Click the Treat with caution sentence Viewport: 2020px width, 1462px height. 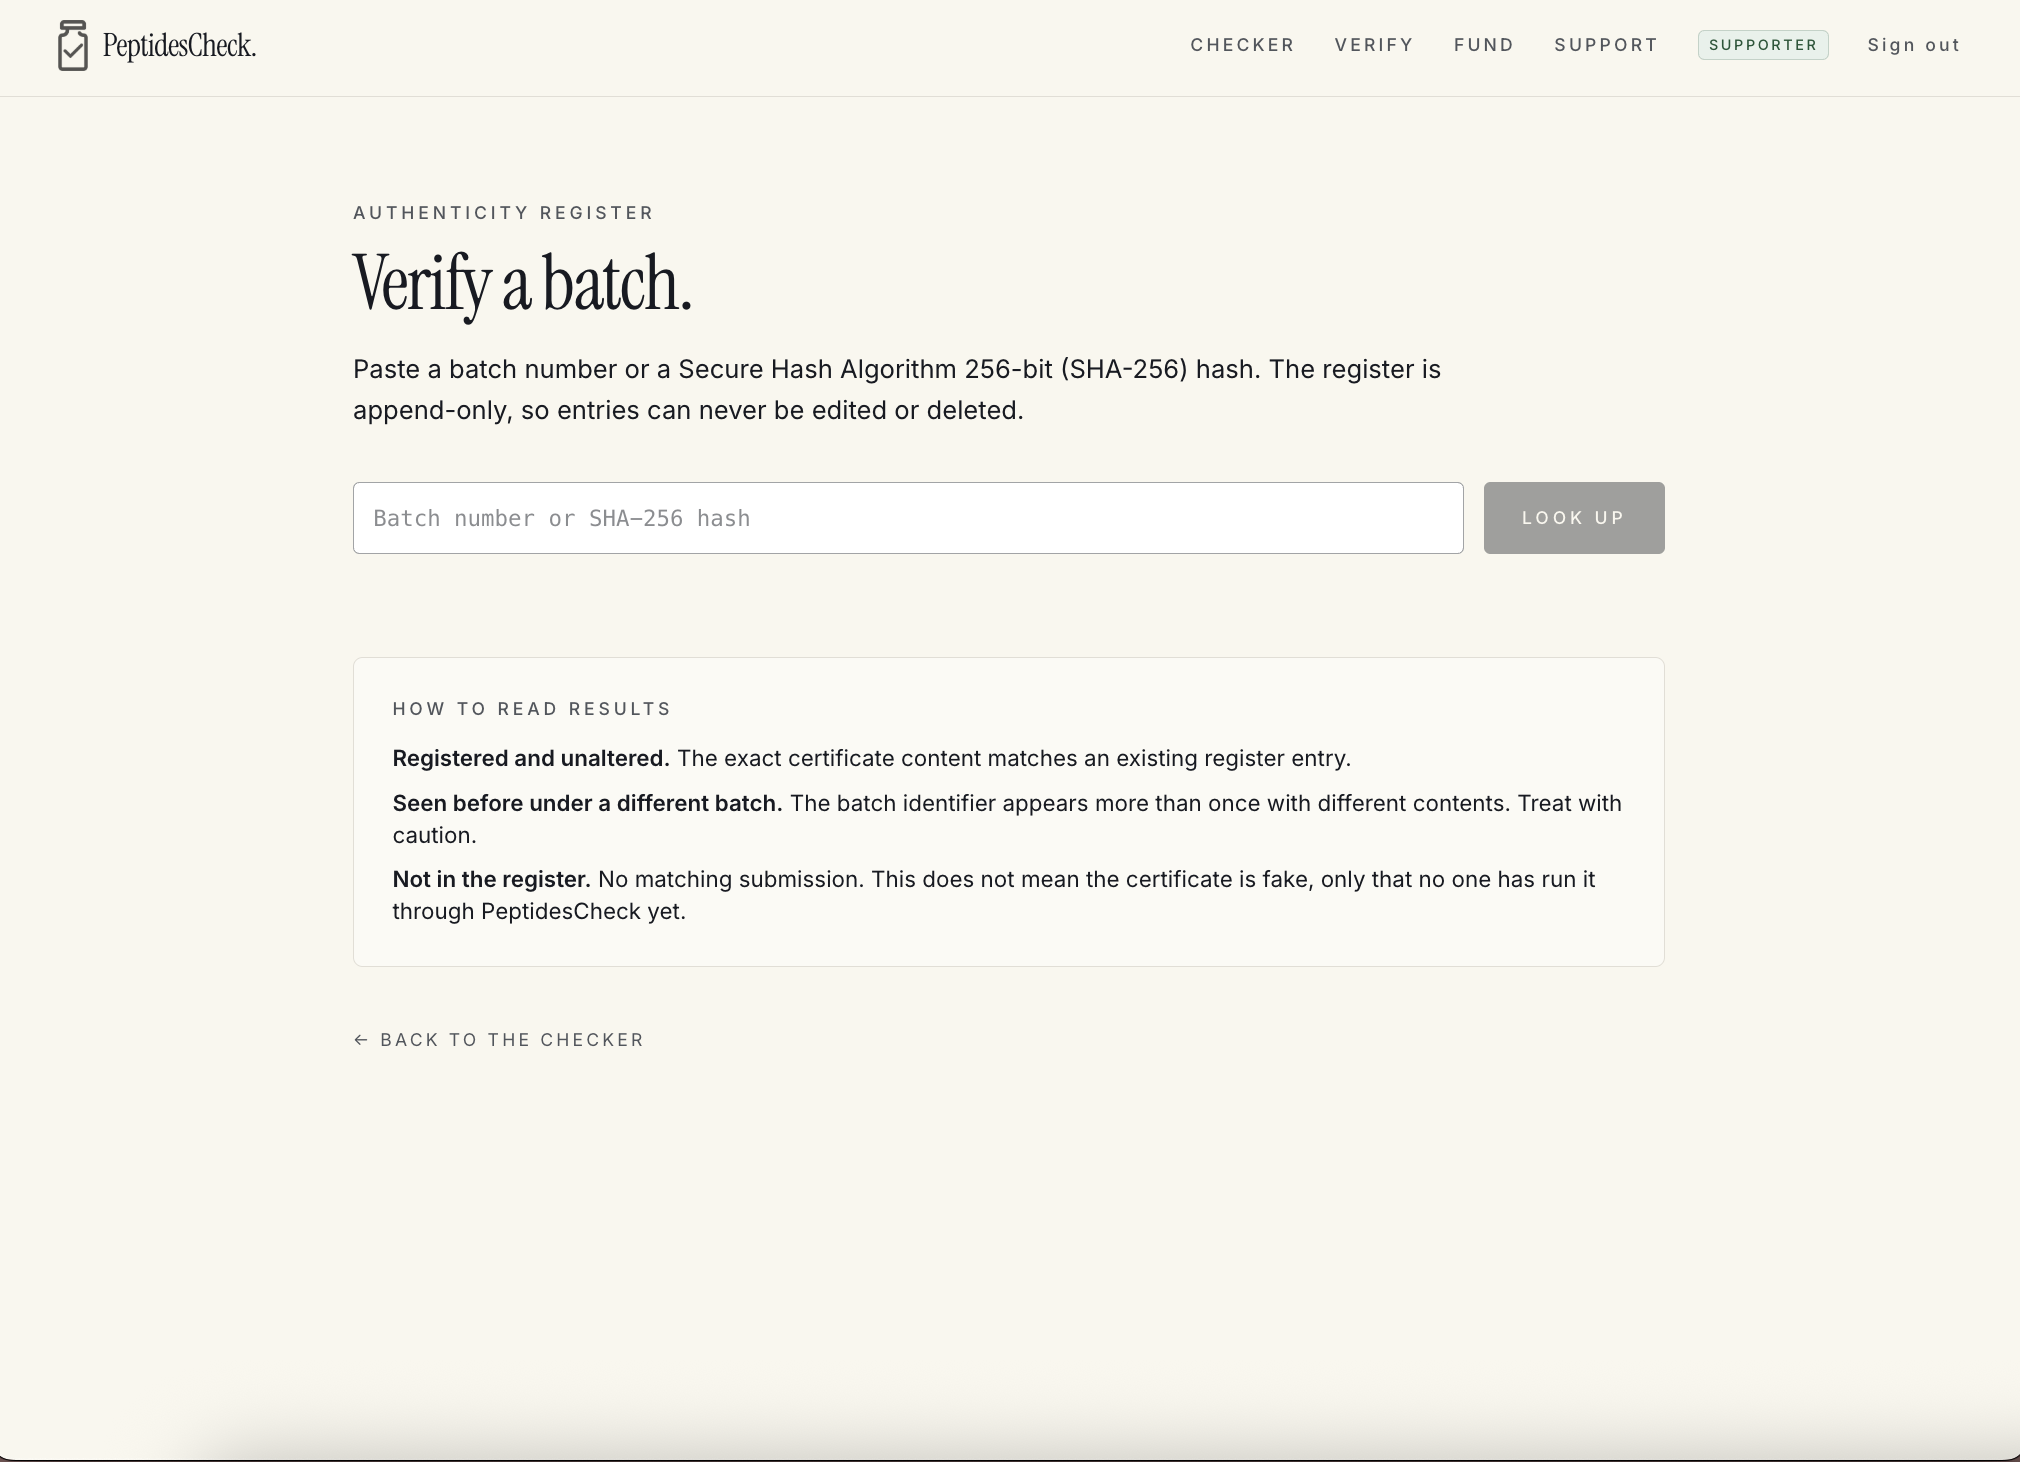[1007, 819]
